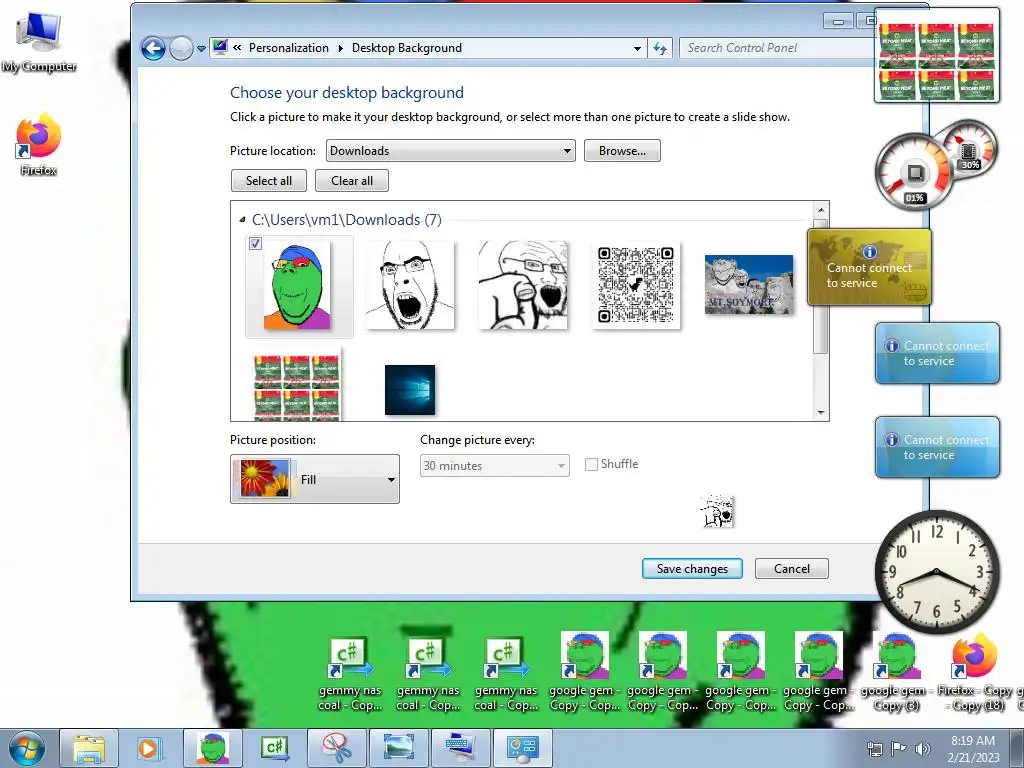Minimize the Desktop Background window

pyautogui.click(x=838, y=21)
